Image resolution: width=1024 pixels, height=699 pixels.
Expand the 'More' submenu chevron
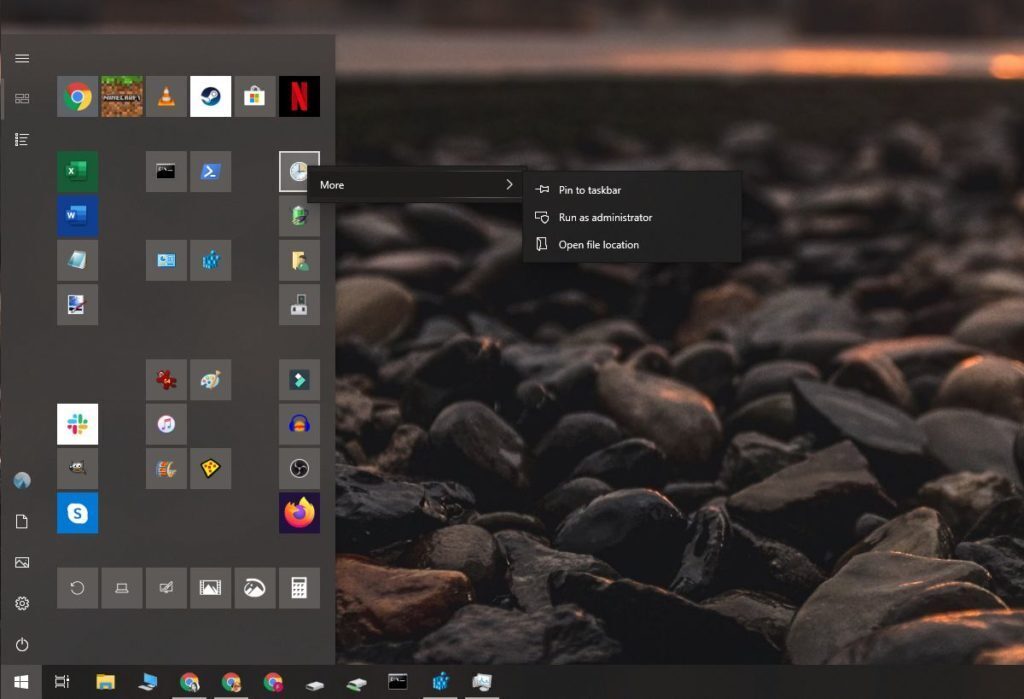[x=509, y=184]
